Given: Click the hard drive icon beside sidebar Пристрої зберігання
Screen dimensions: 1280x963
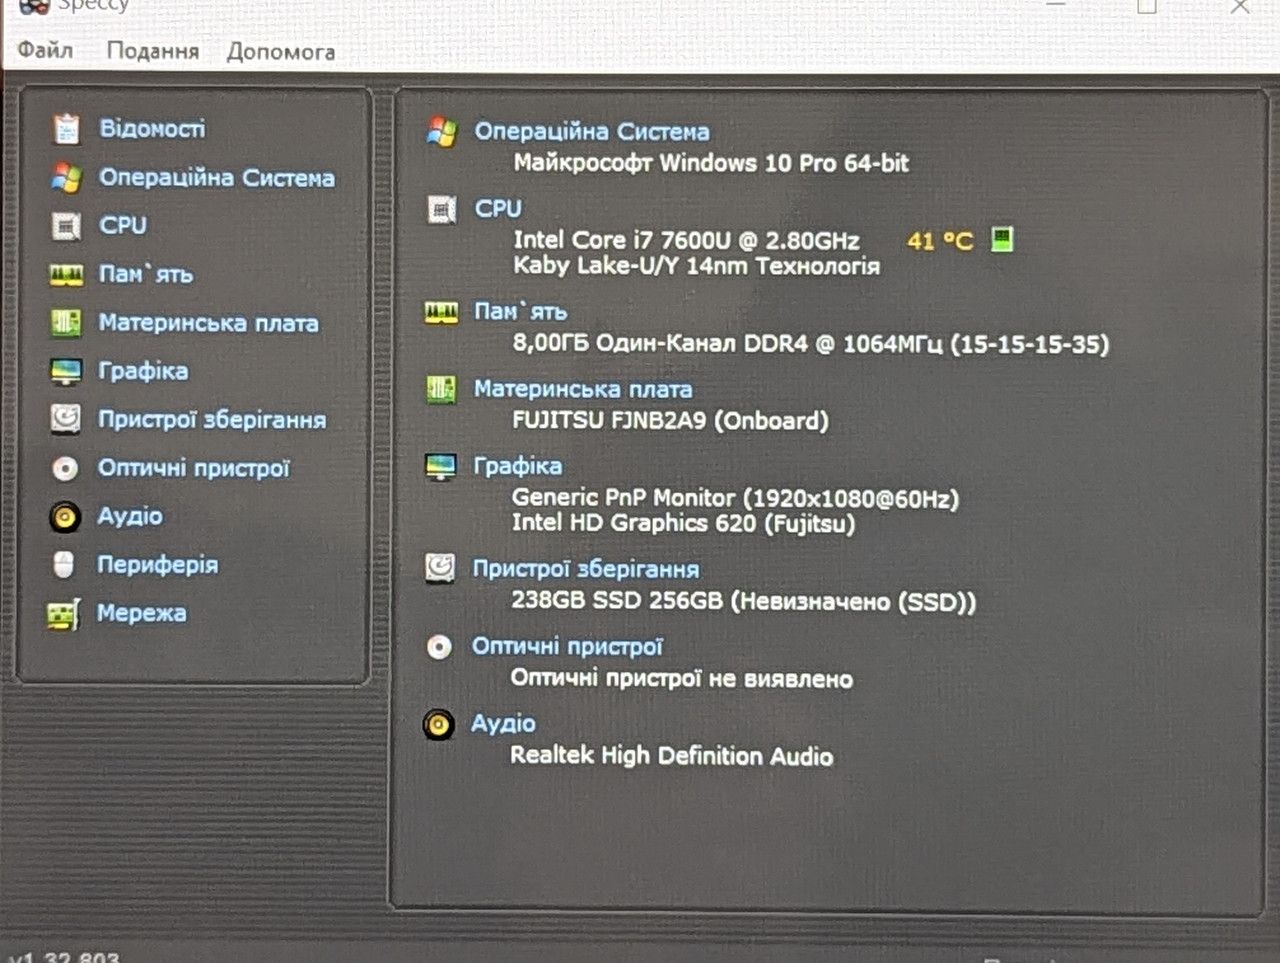Looking at the screenshot, I should [66, 419].
